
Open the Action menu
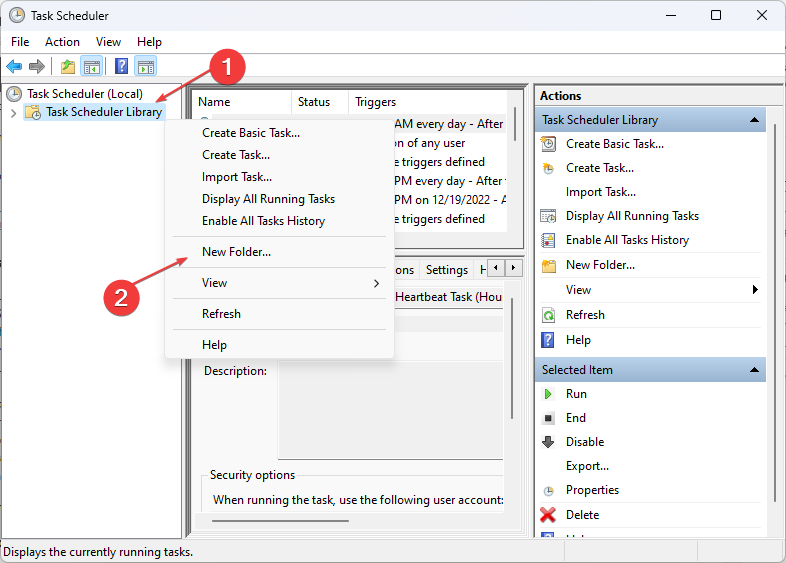coord(62,42)
